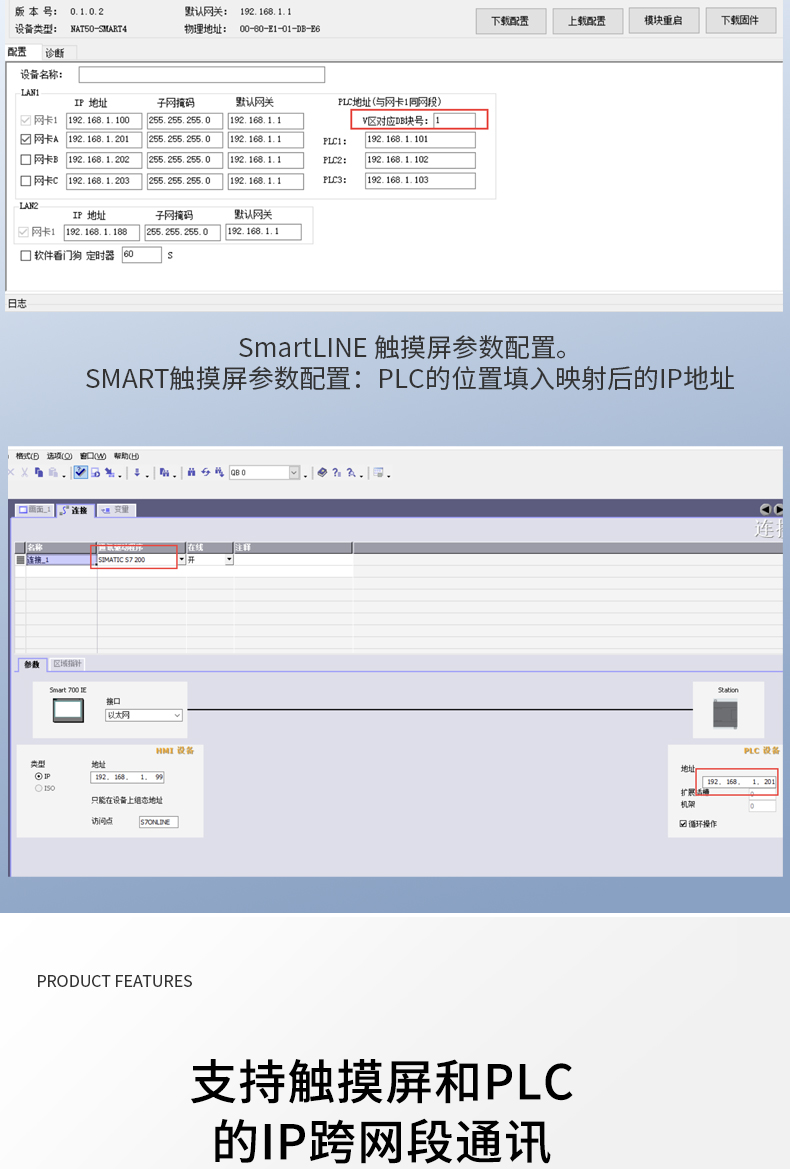790x1169 pixels.
Task: Click the PLC3 address field 192.168.1.103
Action: (x=420, y=180)
